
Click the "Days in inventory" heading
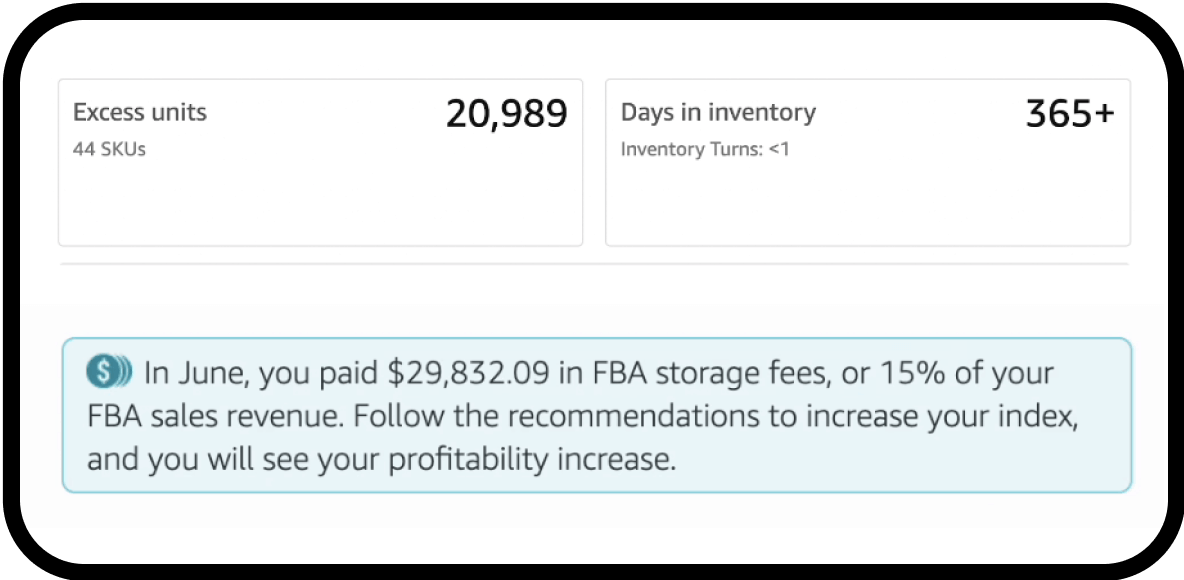tap(718, 112)
